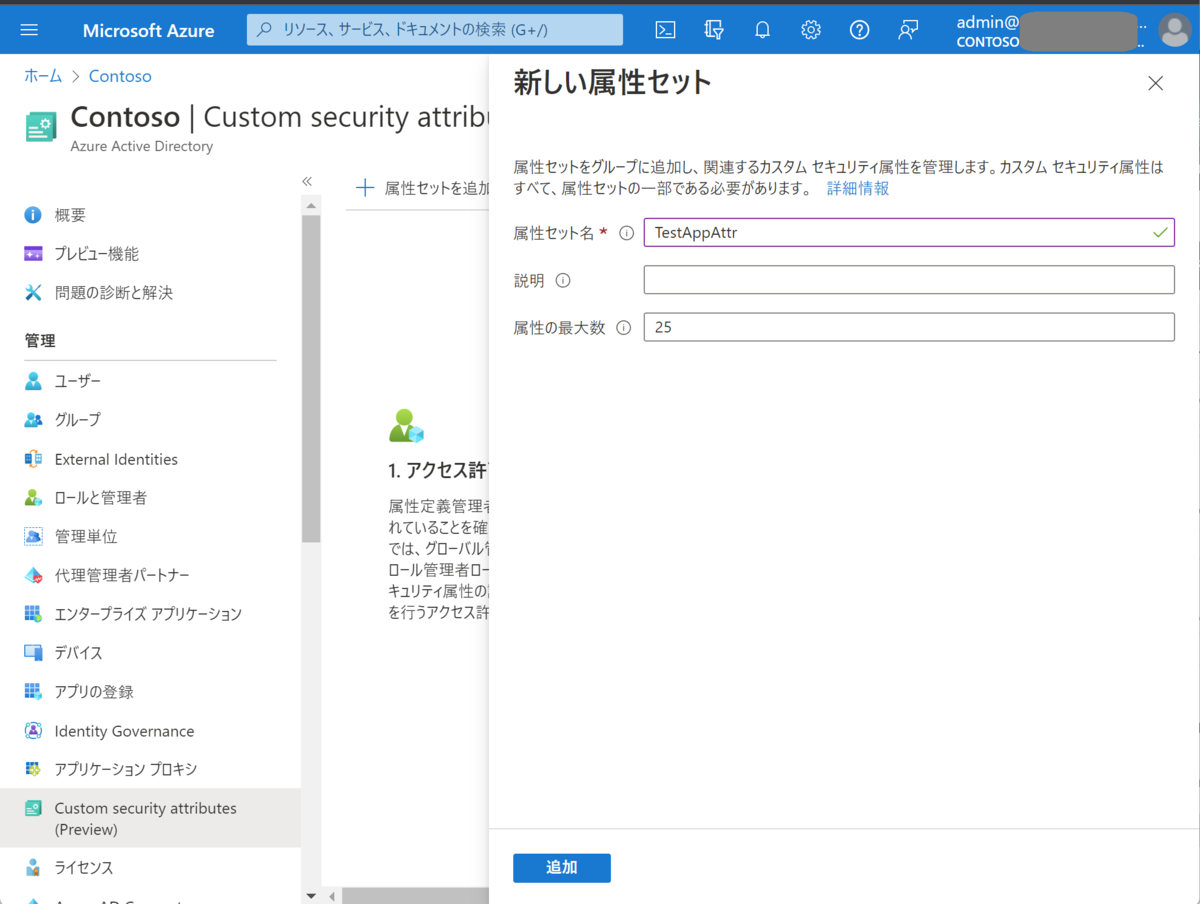Click the アプリケーション プロキシ icon
1200x904 pixels.
[x=34, y=769]
